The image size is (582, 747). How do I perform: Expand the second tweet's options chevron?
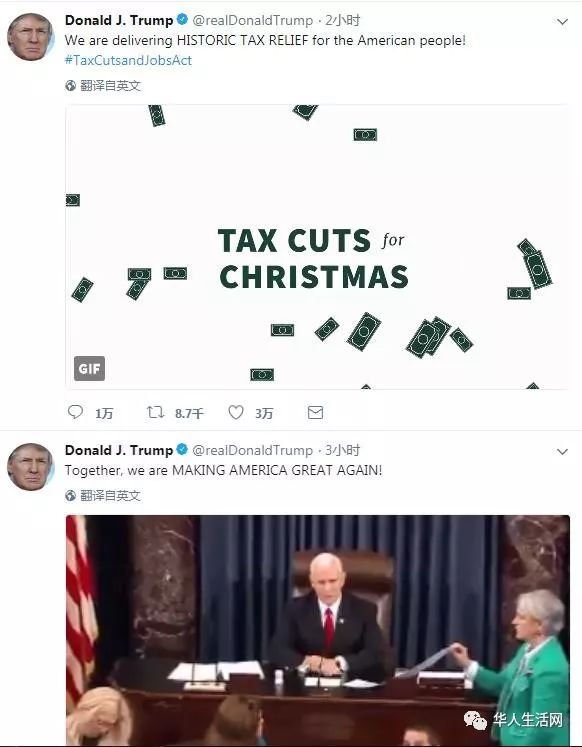(562, 452)
